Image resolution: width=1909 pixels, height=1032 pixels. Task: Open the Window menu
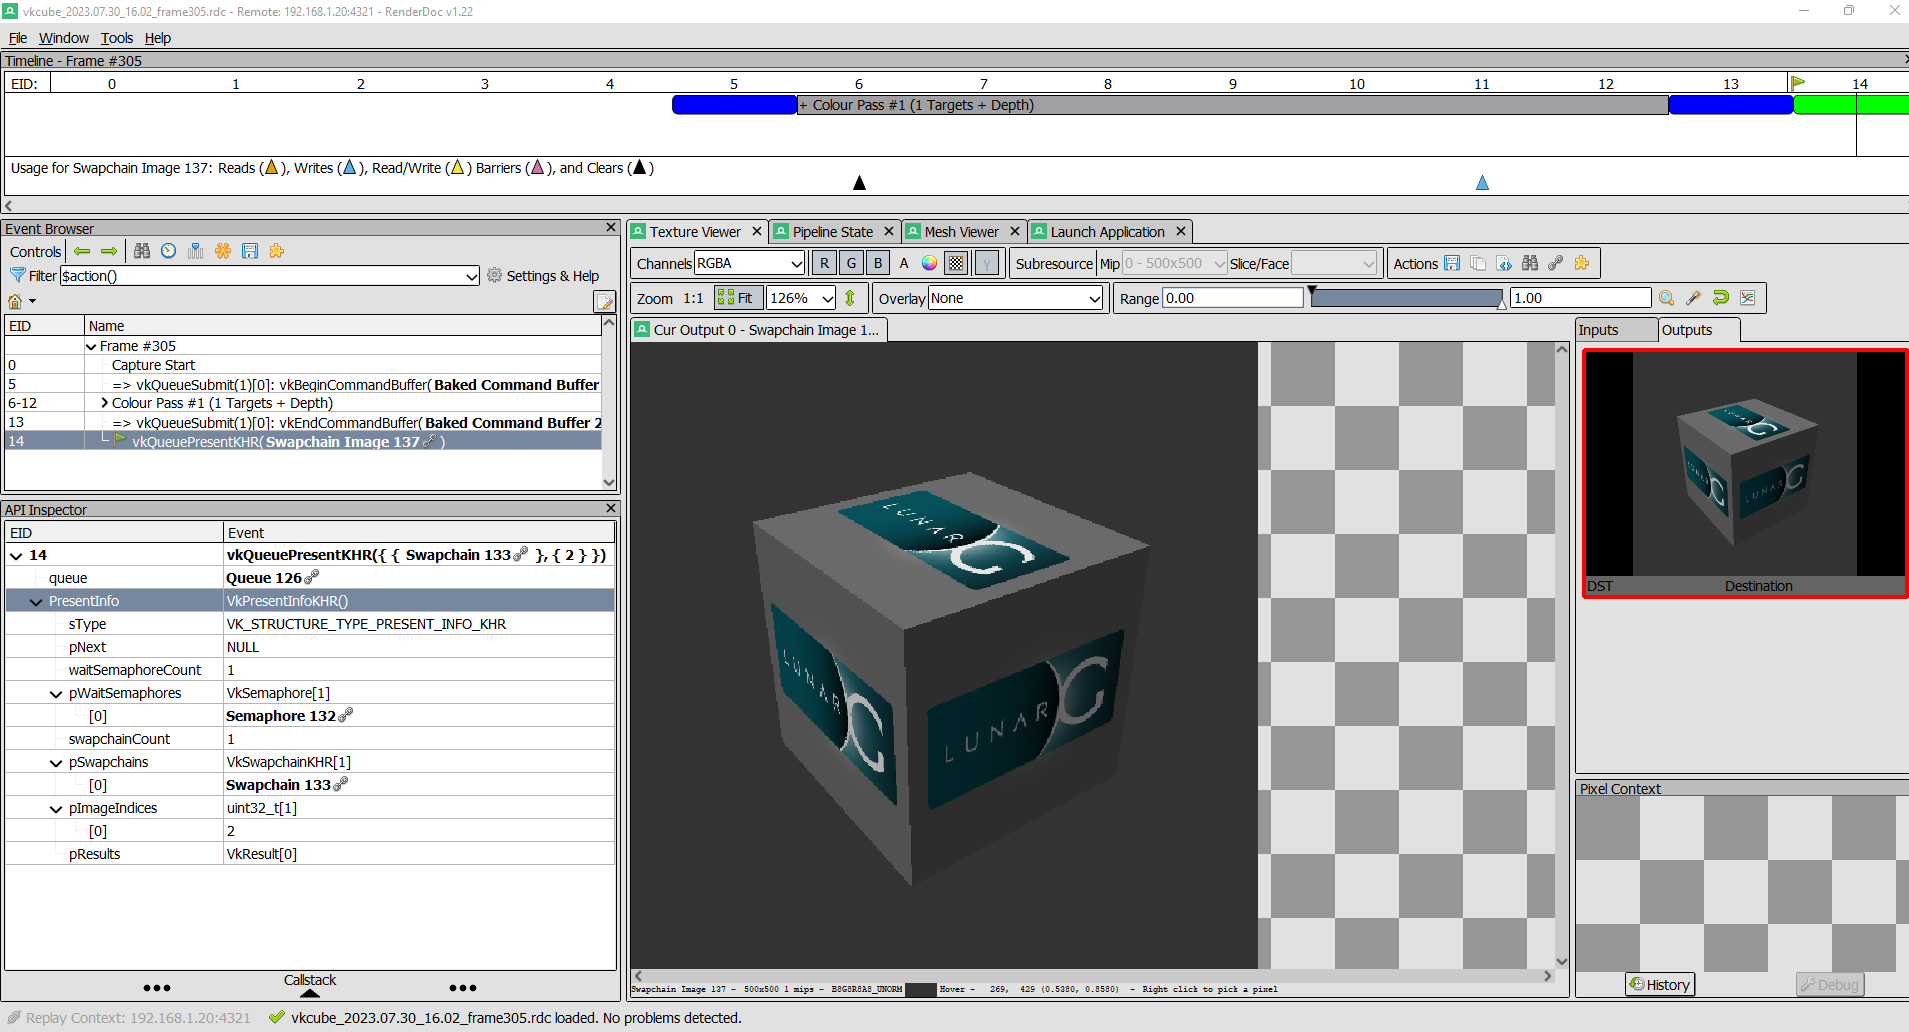point(64,38)
